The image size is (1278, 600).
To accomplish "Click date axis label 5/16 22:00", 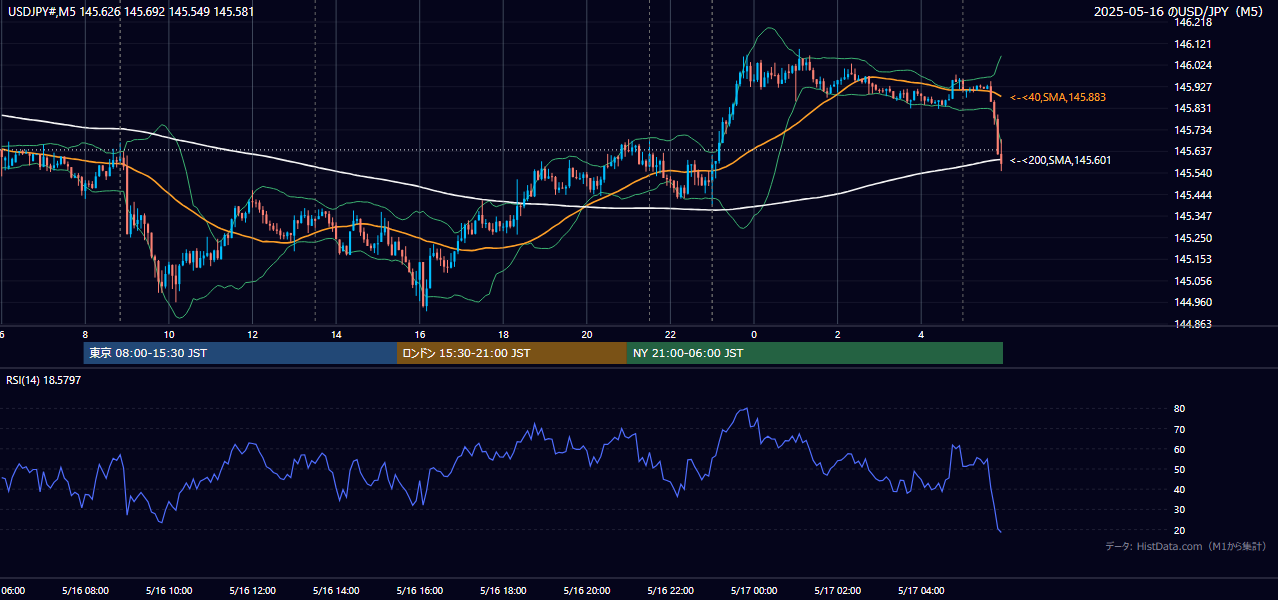I will (670, 590).
